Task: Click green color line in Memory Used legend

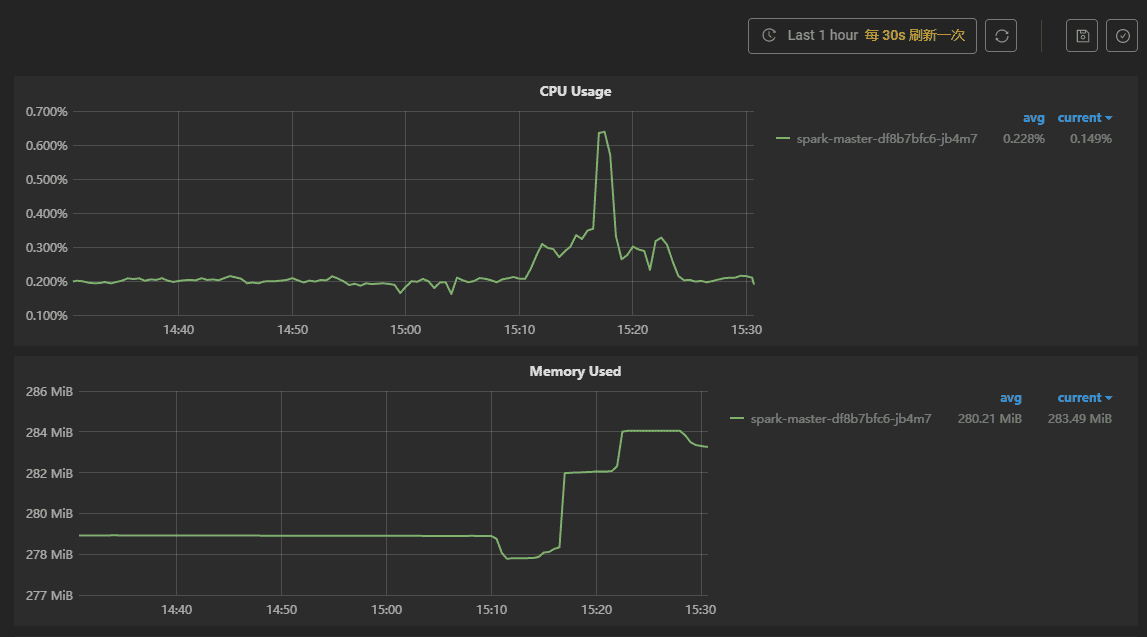Action: [x=737, y=419]
